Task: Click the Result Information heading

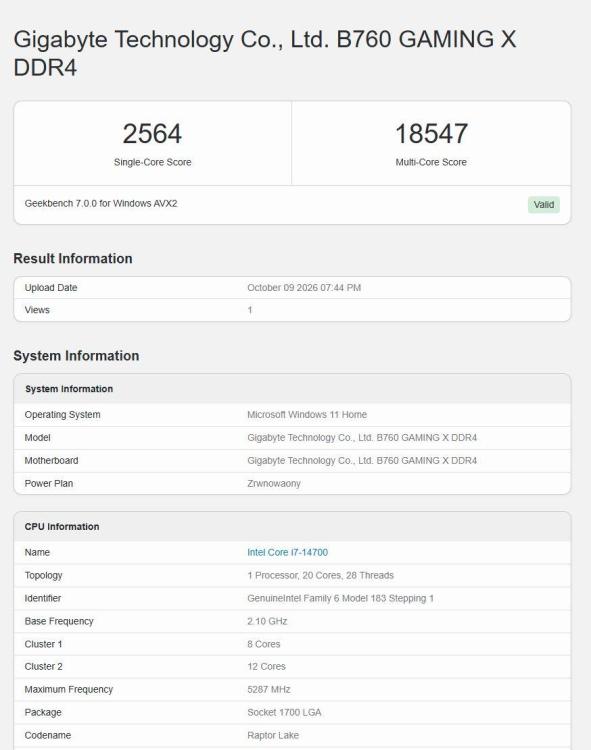Action: pos(73,258)
